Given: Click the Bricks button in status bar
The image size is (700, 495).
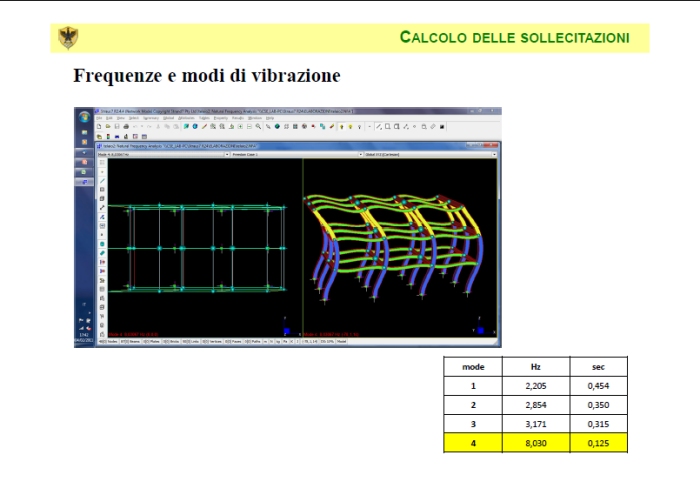Looking at the screenshot, I should coord(174,341).
